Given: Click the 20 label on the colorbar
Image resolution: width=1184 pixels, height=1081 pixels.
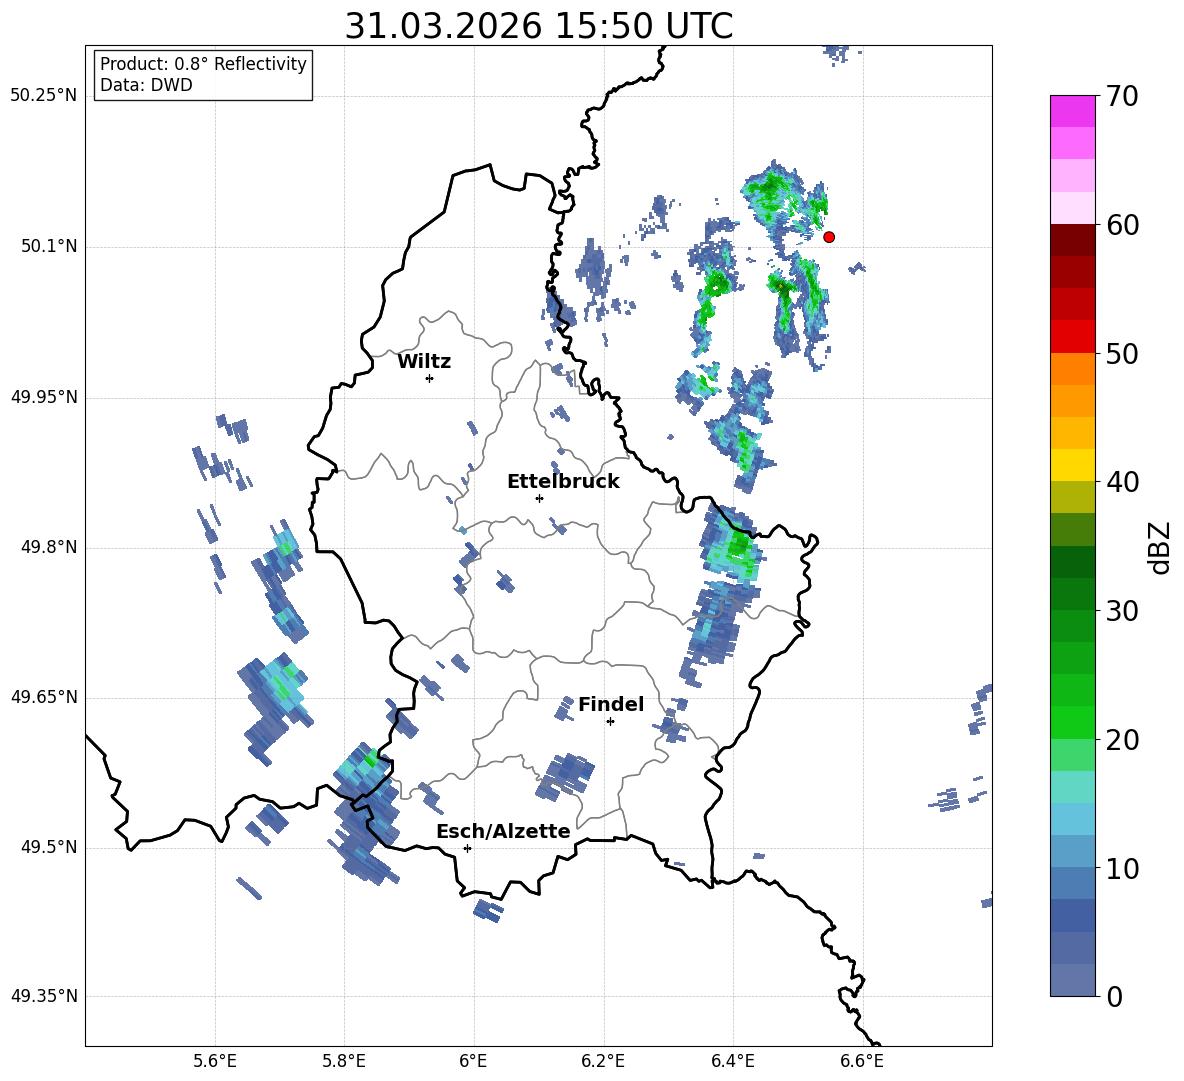Looking at the screenshot, I should pyautogui.click(x=1122, y=740).
